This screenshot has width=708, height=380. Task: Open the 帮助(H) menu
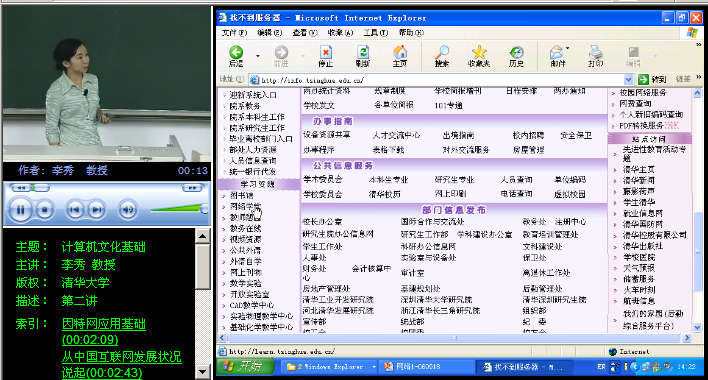point(411,32)
